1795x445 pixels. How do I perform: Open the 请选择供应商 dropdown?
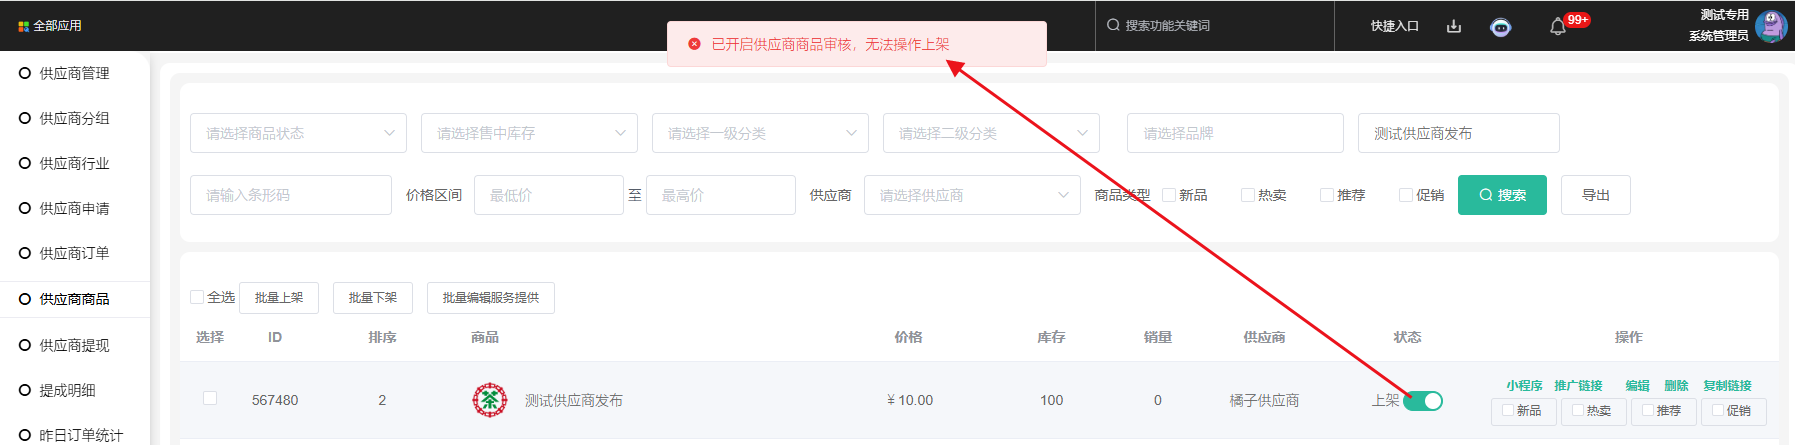coord(972,195)
